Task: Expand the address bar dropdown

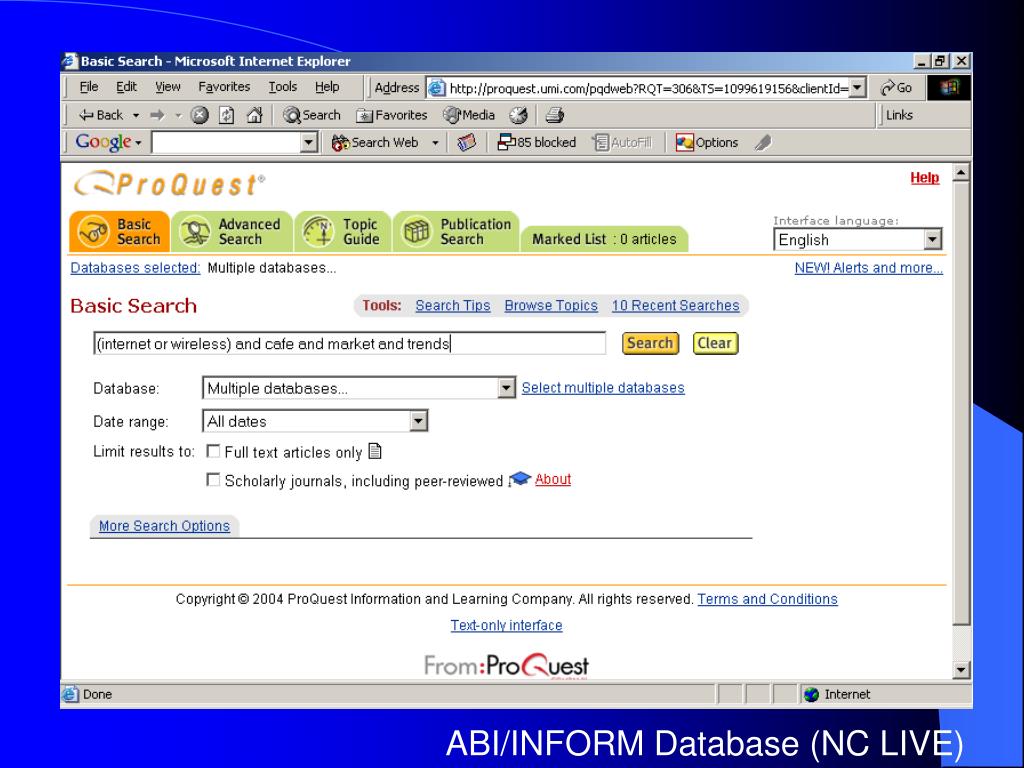Action: click(x=857, y=88)
